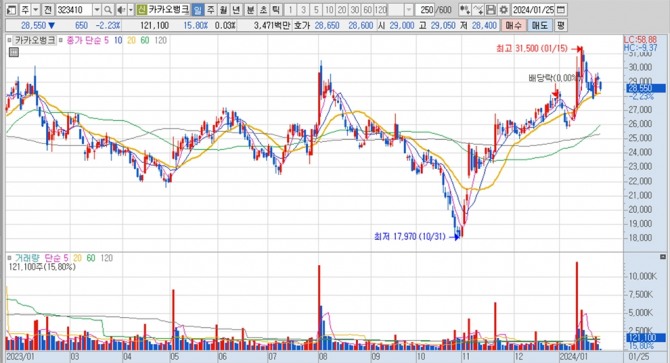Image resolution: width=670 pixels, height=363 pixels.
Task: Click the save chart floppy icon
Action: tap(491, 9)
